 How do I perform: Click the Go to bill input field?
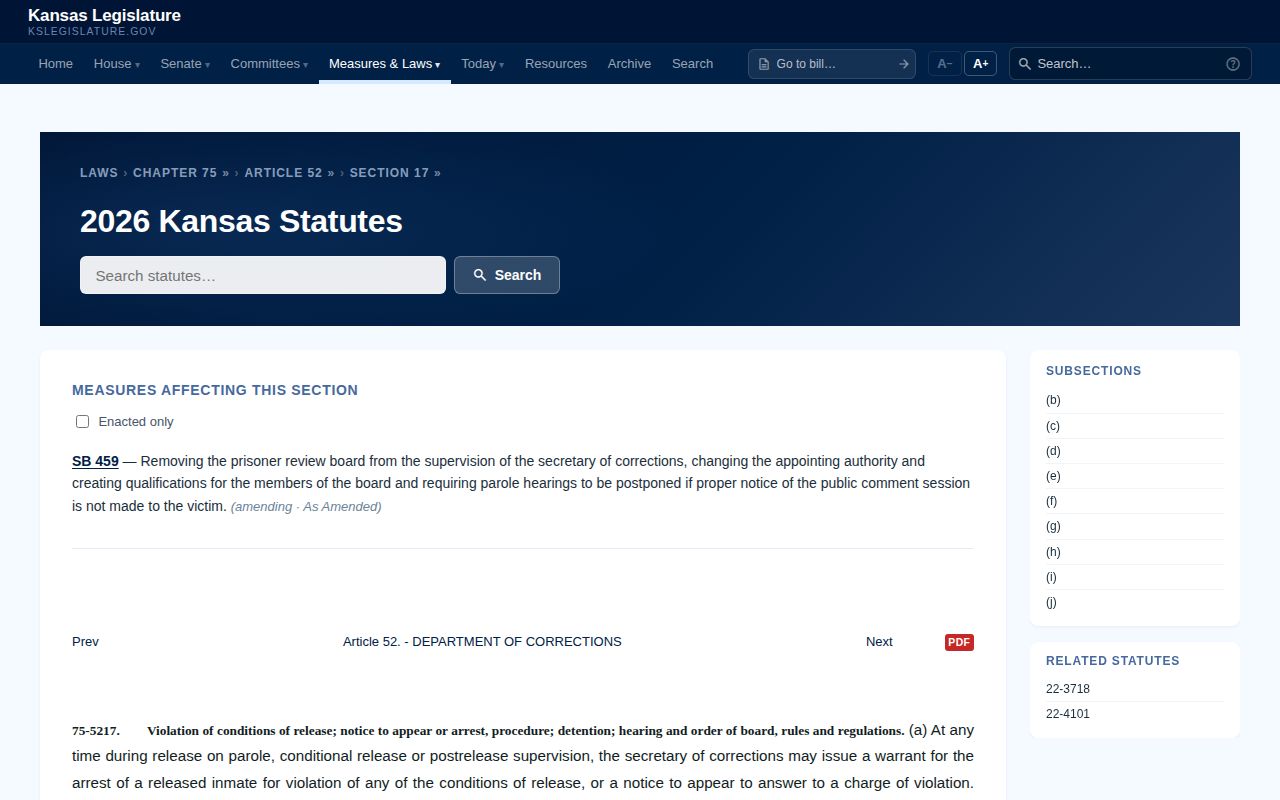coord(832,64)
